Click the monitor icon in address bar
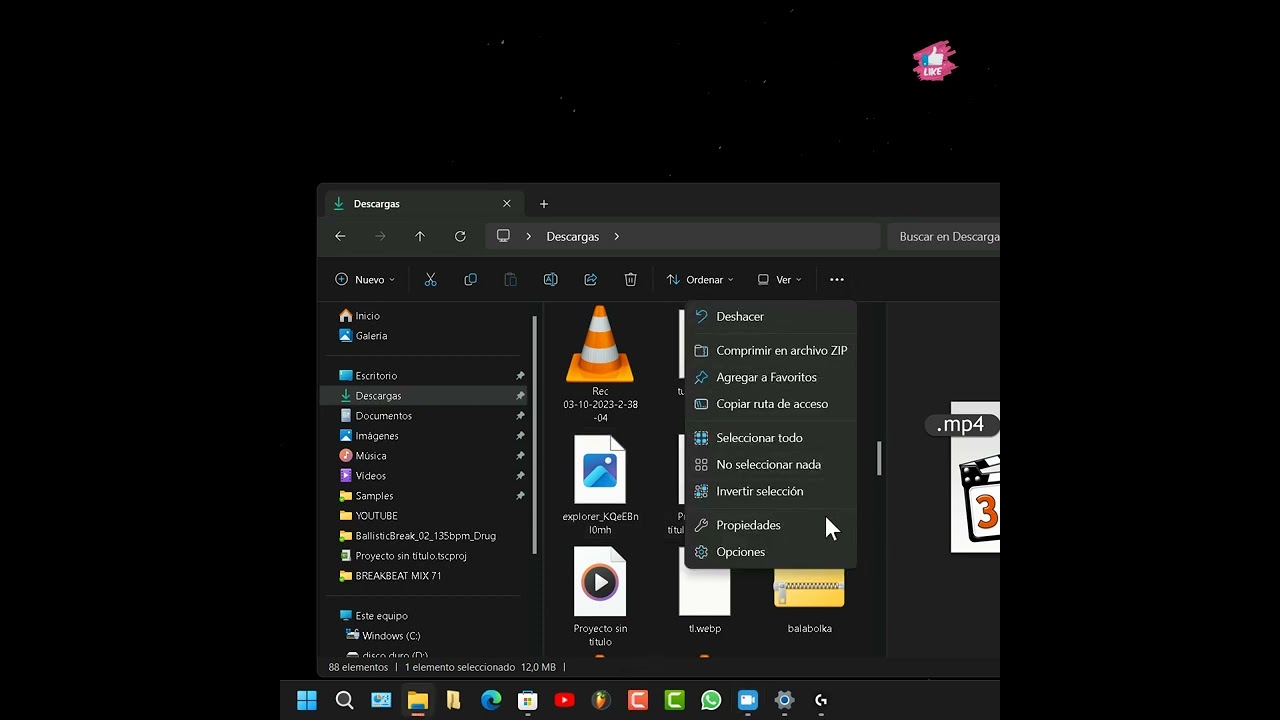The height and width of the screenshot is (720, 1280). coord(503,236)
